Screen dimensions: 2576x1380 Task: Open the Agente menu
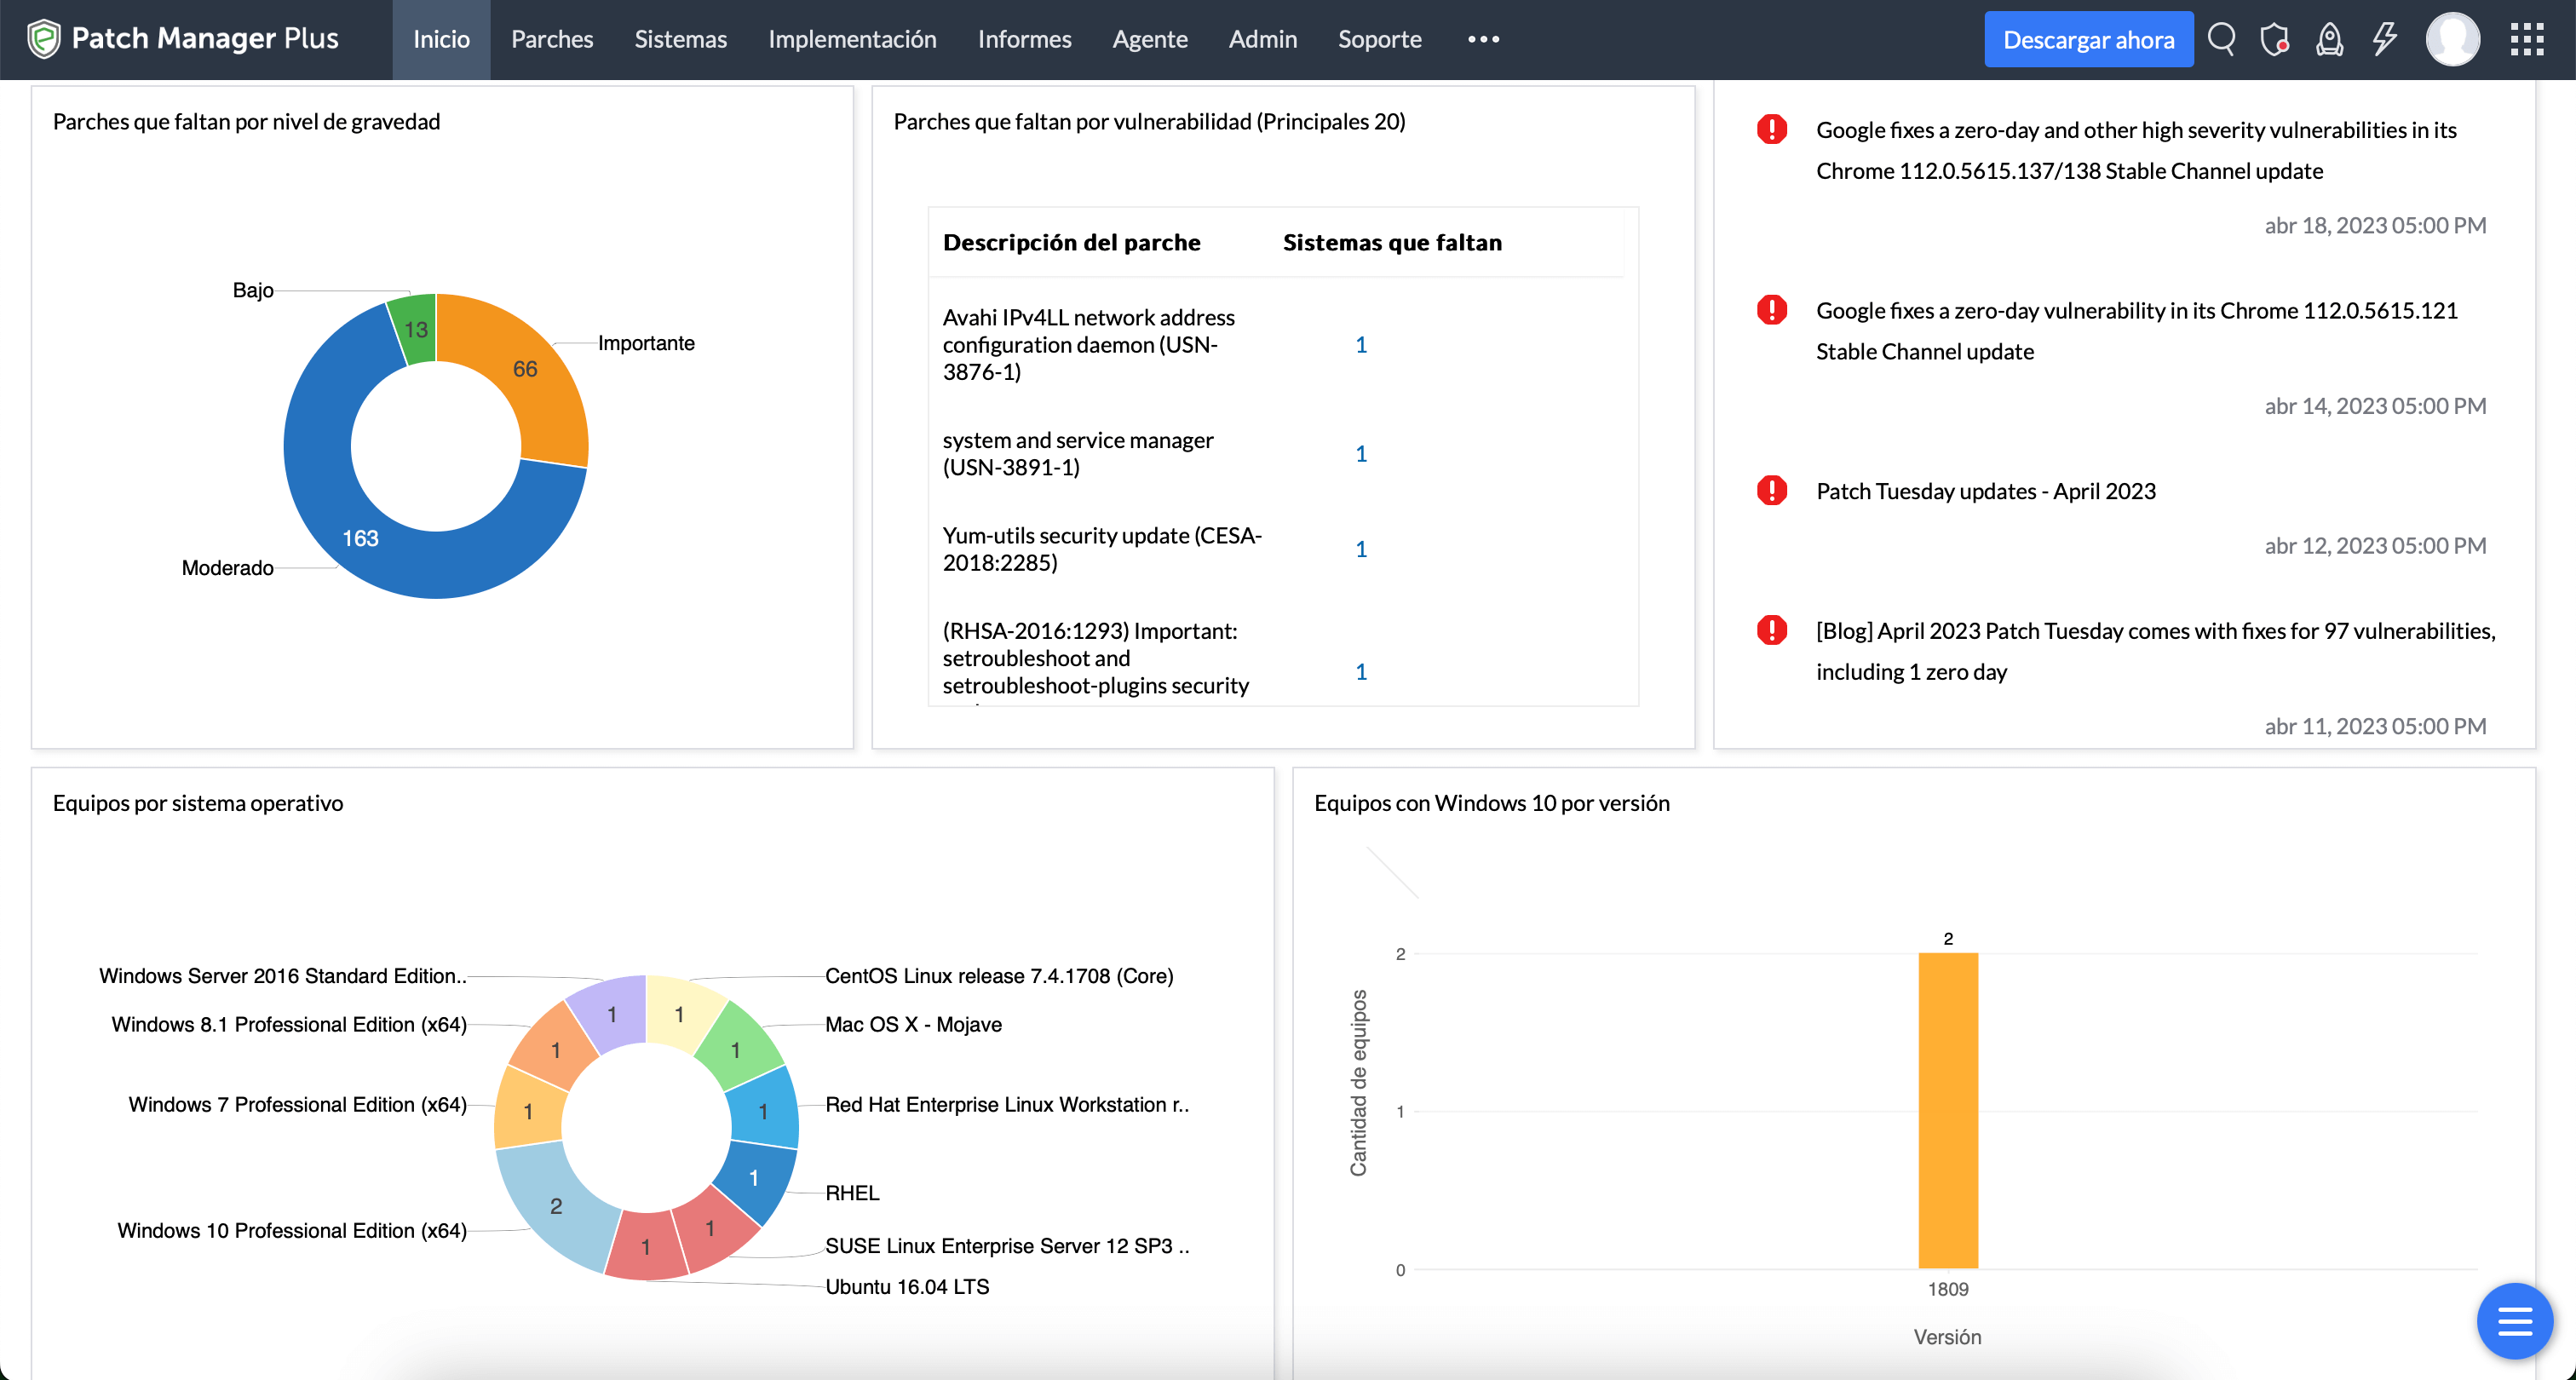click(1150, 39)
